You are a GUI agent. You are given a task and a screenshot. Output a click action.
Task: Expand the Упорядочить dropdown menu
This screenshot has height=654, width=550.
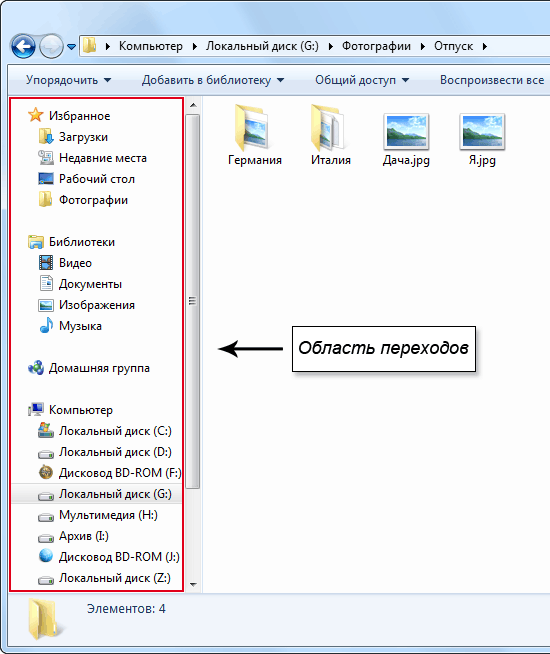(x=69, y=80)
